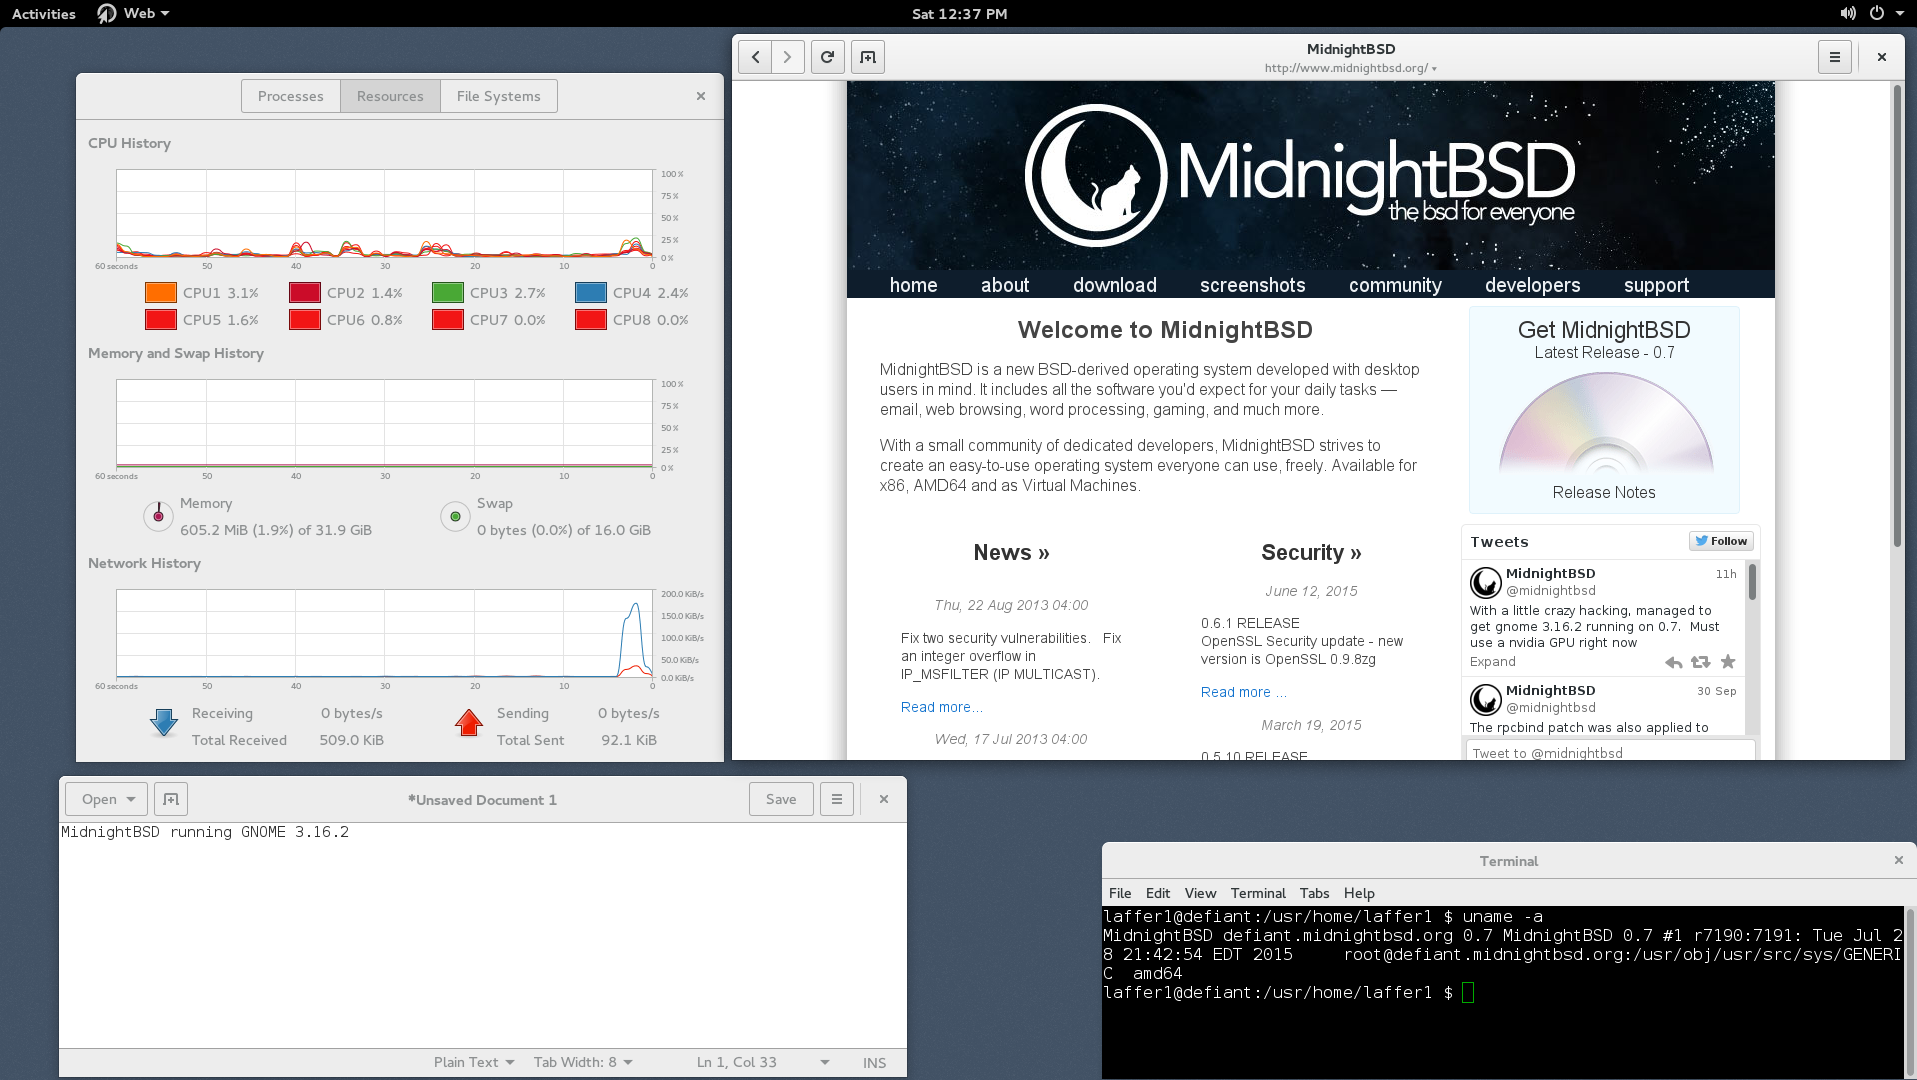This screenshot has height=1080, width=1917.
Task: Open the Release Notes link
Action: tap(1603, 492)
